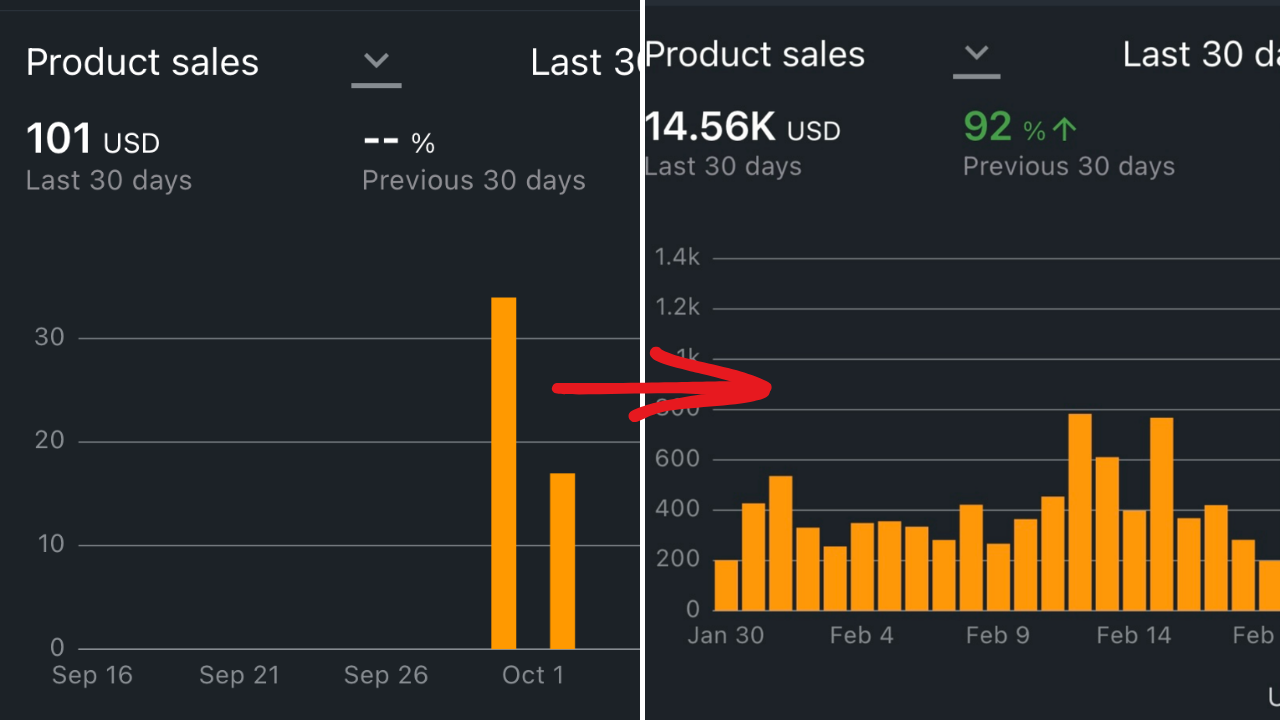This screenshot has width=1280, height=720.
Task: Select the shorter orange bar near Oct 1
Action: coord(562,560)
